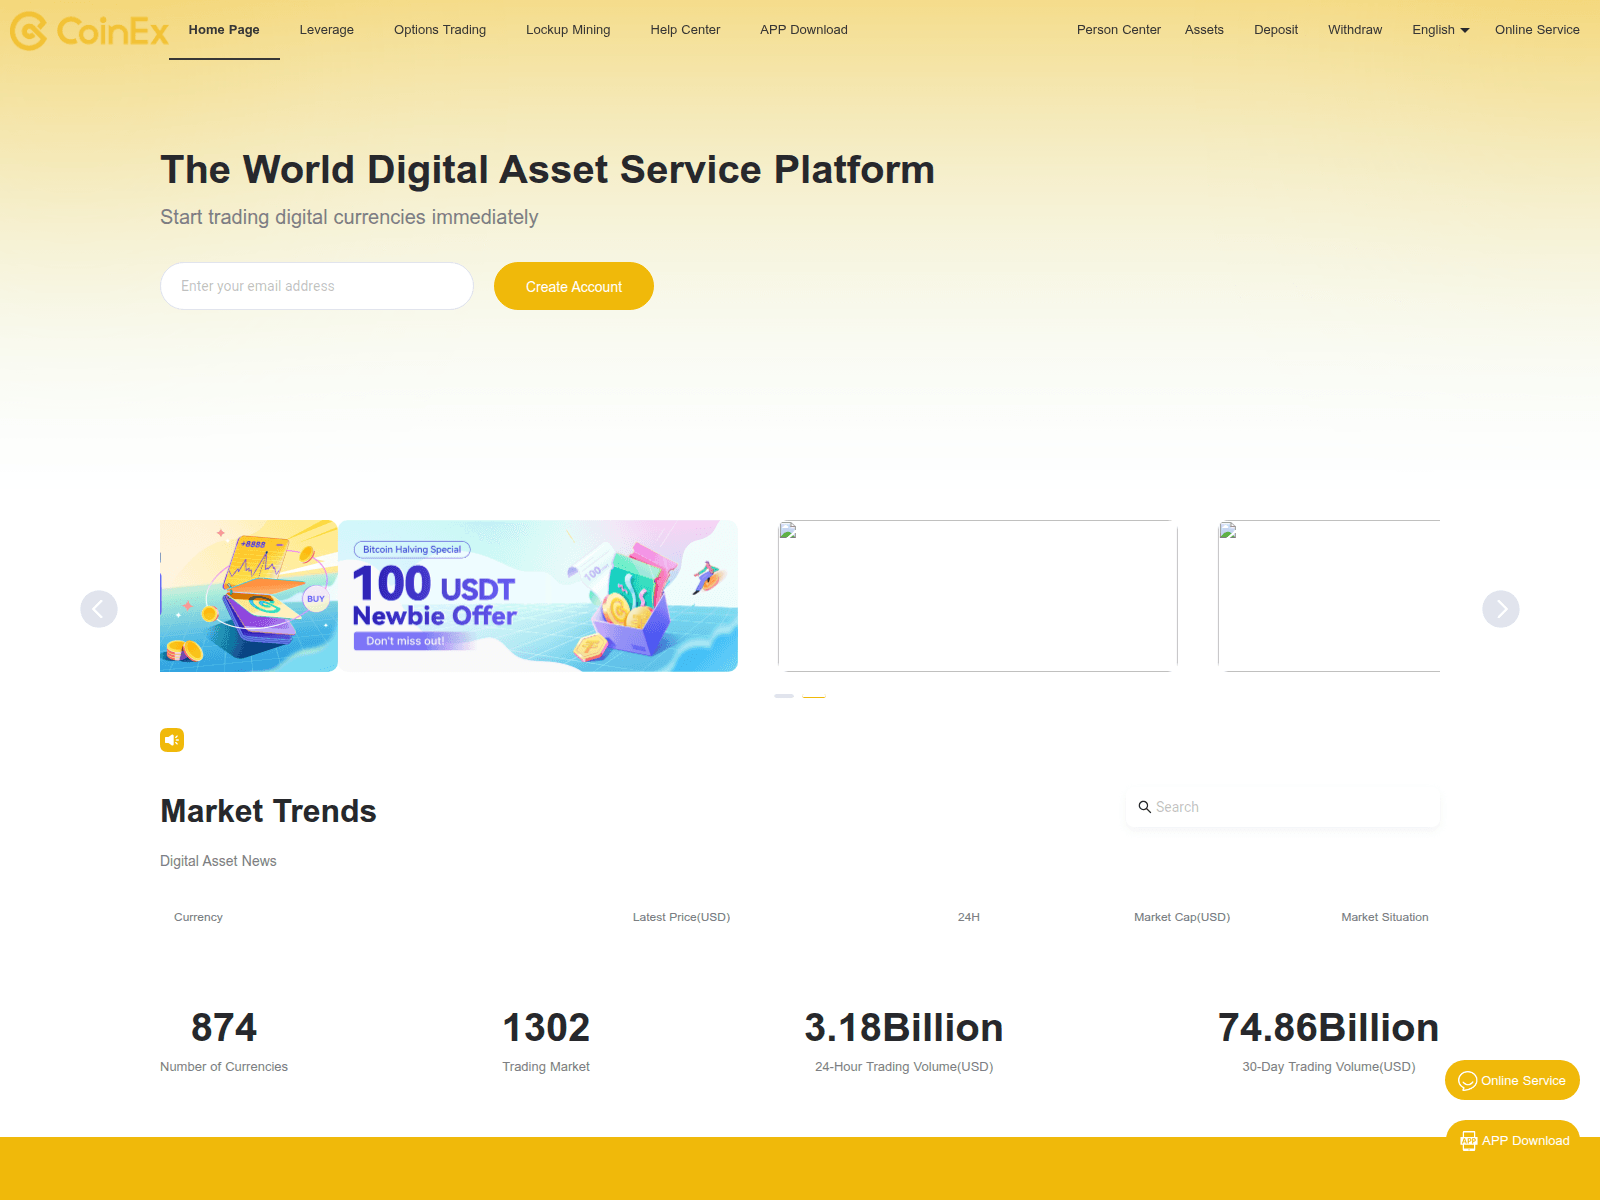Open the Help Center
The height and width of the screenshot is (1200, 1600).
point(685,30)
